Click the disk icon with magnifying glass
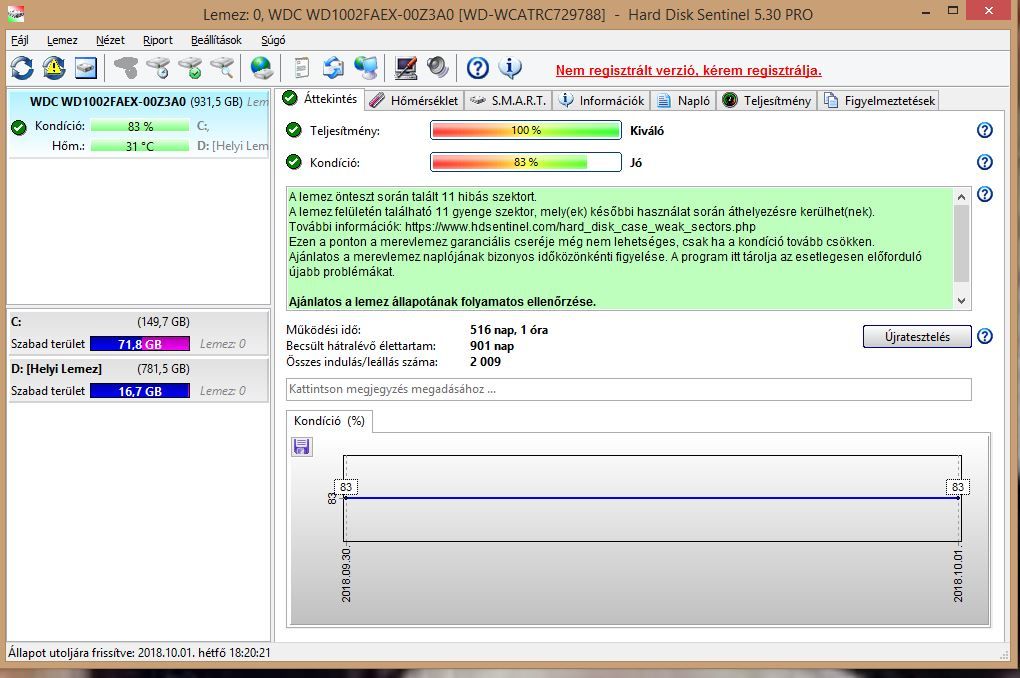This screenshot has width=1020, height=678. click(x=222, y=68)
